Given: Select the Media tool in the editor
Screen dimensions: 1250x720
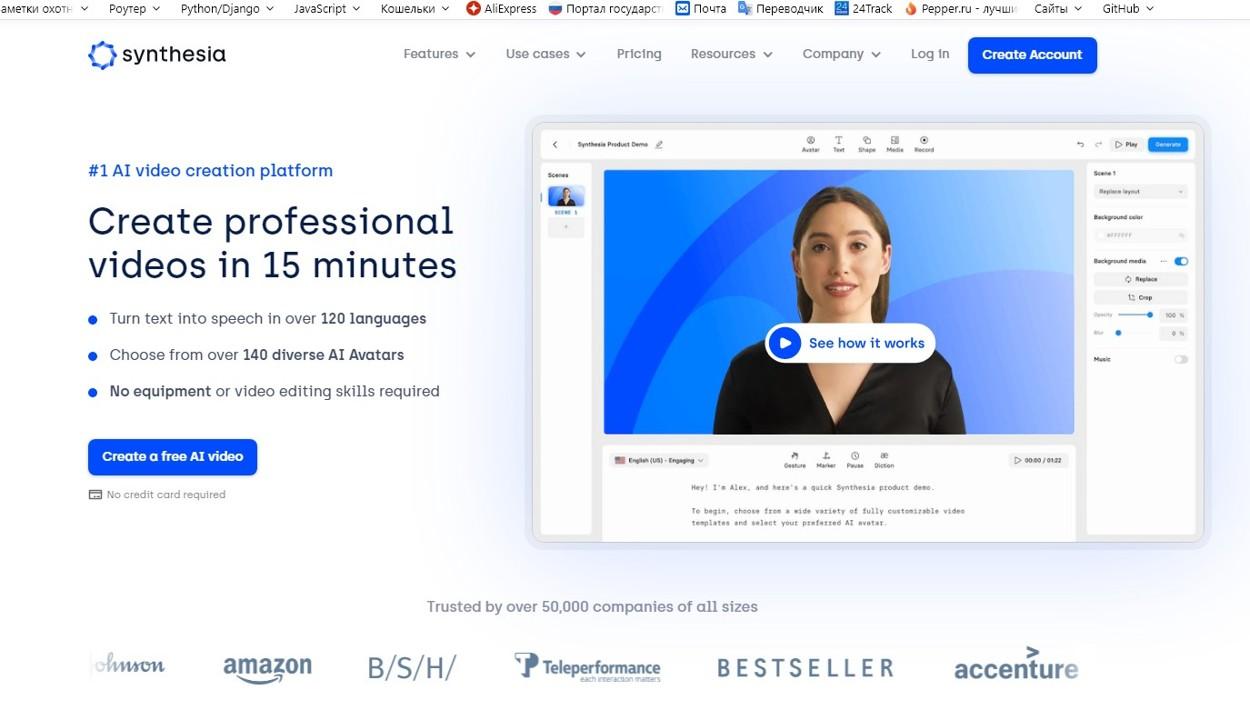Looking at the screenshot, I should coord(894,144).
